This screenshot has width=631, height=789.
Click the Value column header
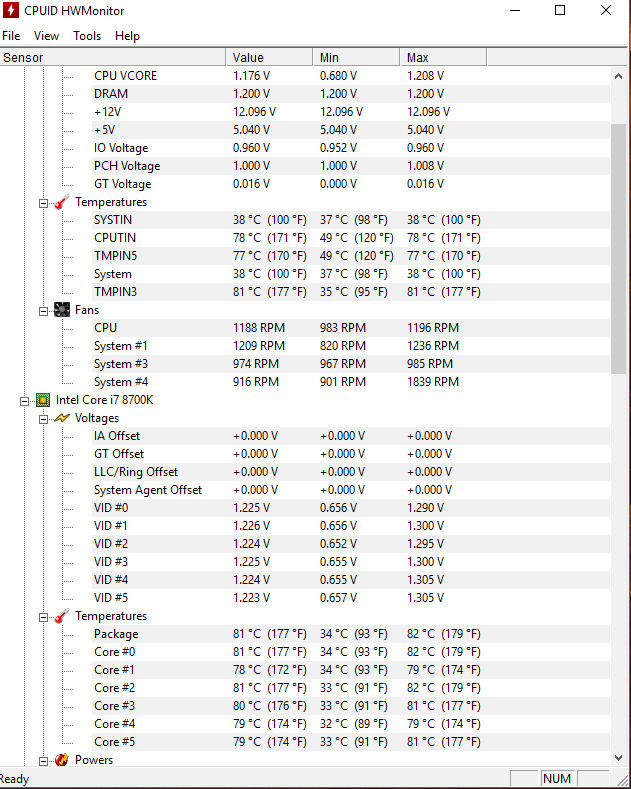pos(269,57)
